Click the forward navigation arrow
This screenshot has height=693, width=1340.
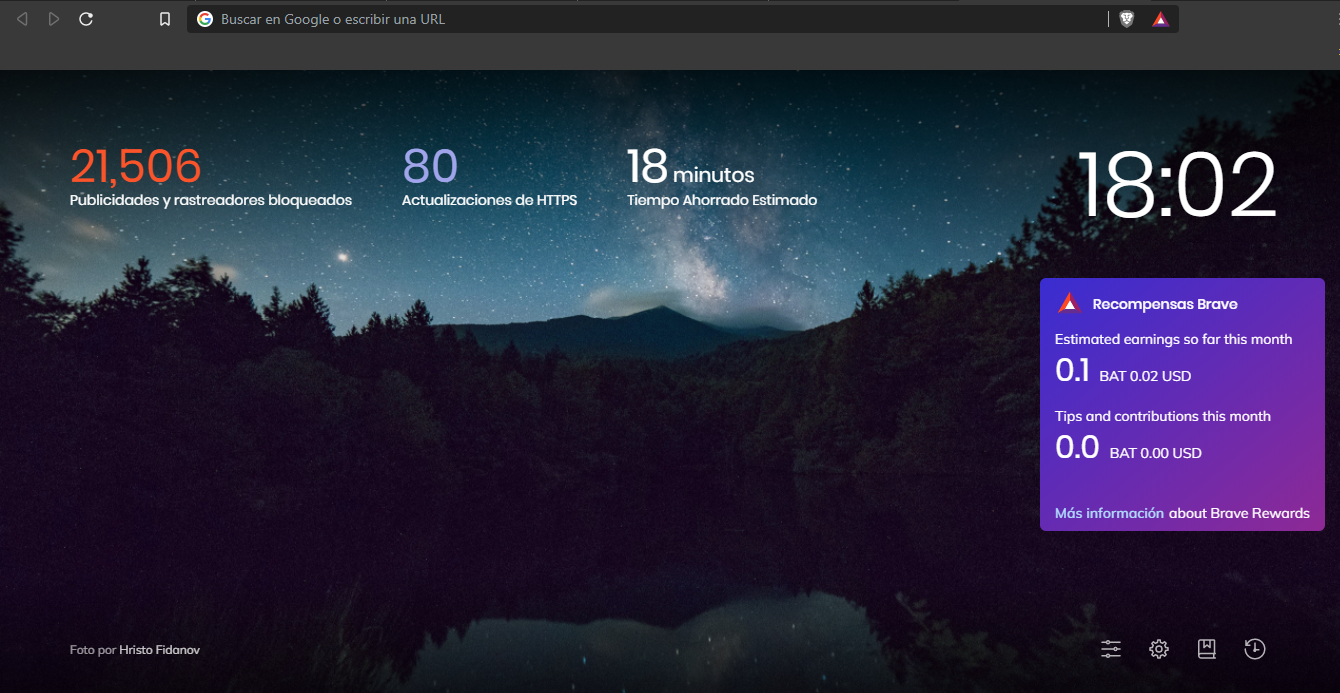coord(54,19)
